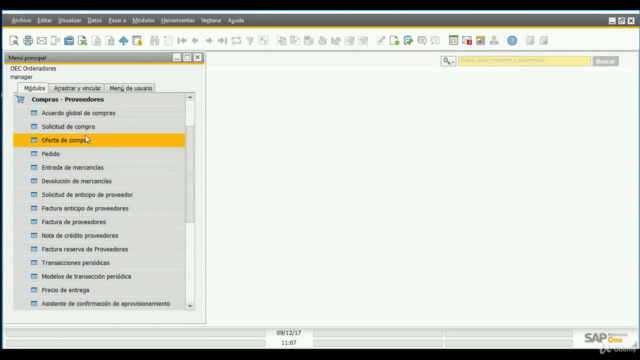Open Devolución de mercancías
This screenshot has width=640, height=360.
[x=99, y=181]
